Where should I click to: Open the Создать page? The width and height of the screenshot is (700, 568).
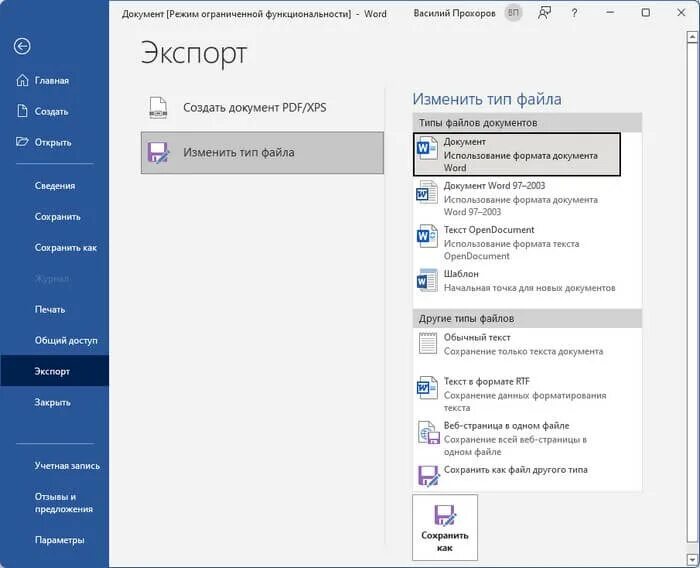(54, 112)
